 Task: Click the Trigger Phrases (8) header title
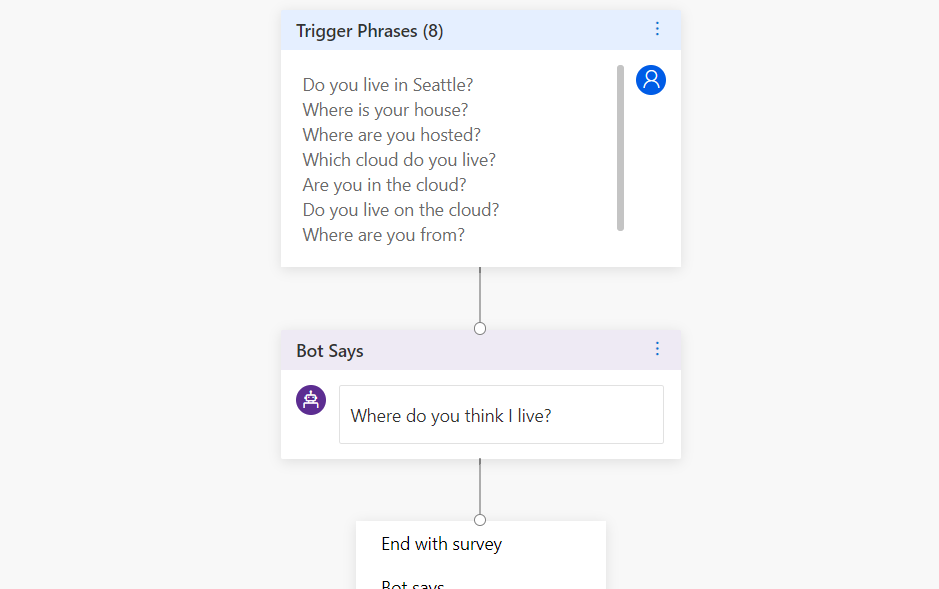point(370,31)
